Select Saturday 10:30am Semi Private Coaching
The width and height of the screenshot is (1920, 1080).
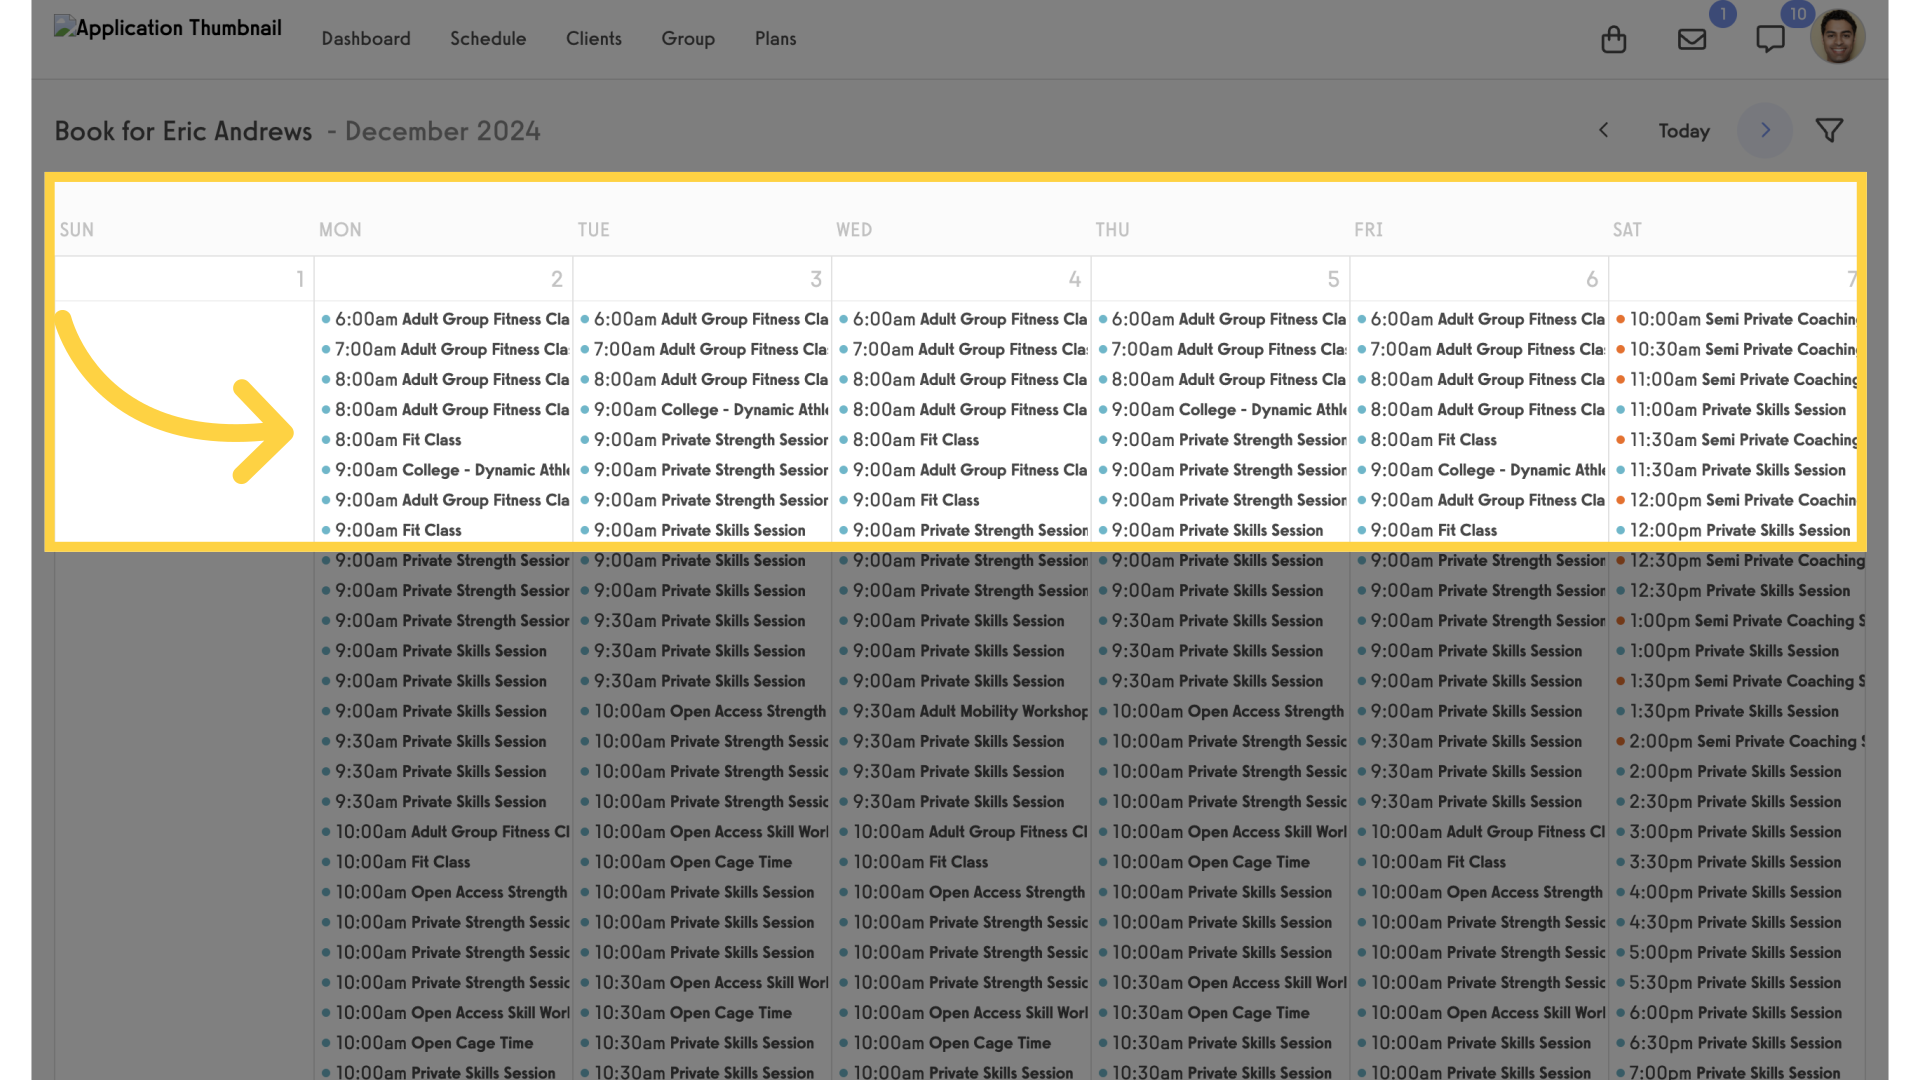click(1737, 349)
